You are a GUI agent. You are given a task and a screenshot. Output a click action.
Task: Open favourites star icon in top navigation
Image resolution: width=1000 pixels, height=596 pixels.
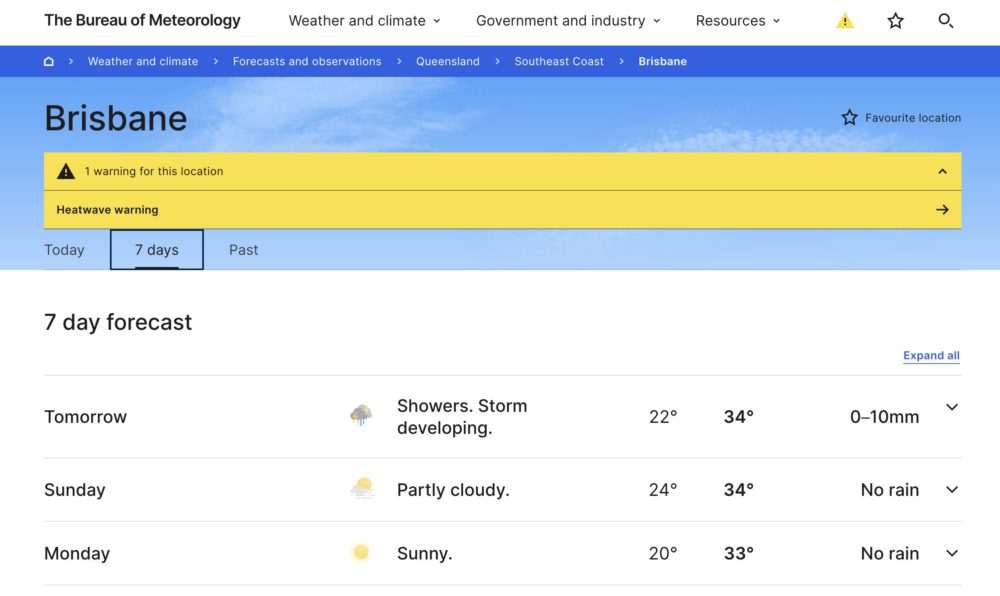[895, 21]
